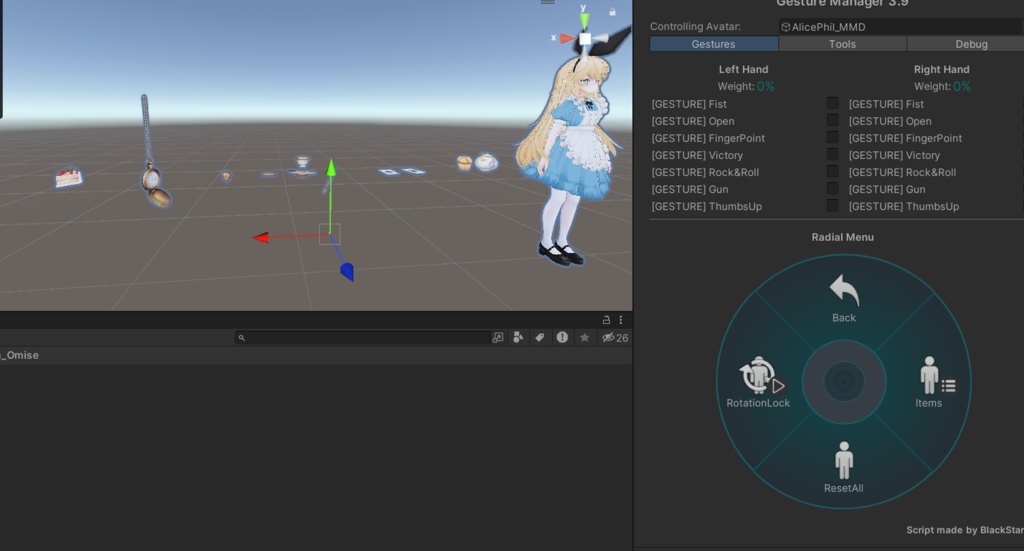This screenshot has height=551, width=1024.
Task: Click Right Hand [GESTURE] FingerPoint label
Action: pyautogui.click(x=905, y=138)
